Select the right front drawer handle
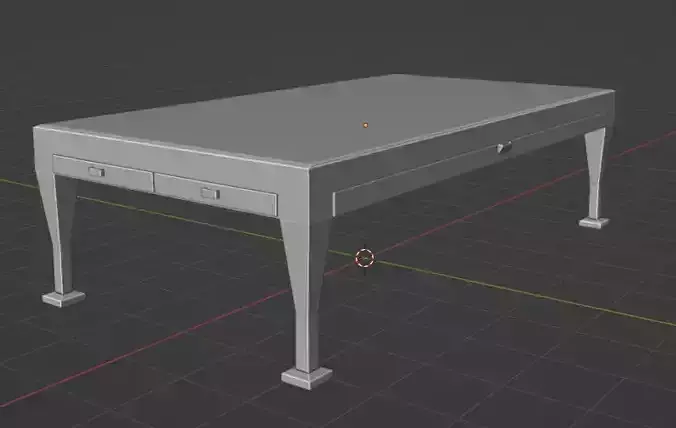Screen dimensions: 676x428 [x=210, y=194]
